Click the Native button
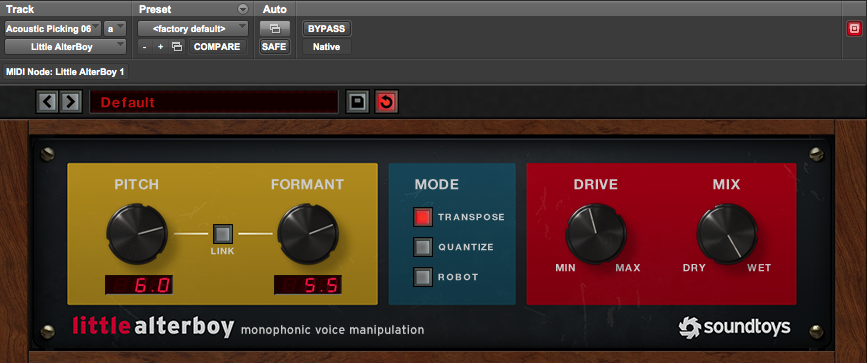The width and height of the screenshot is (867, 363). [327, 47]
